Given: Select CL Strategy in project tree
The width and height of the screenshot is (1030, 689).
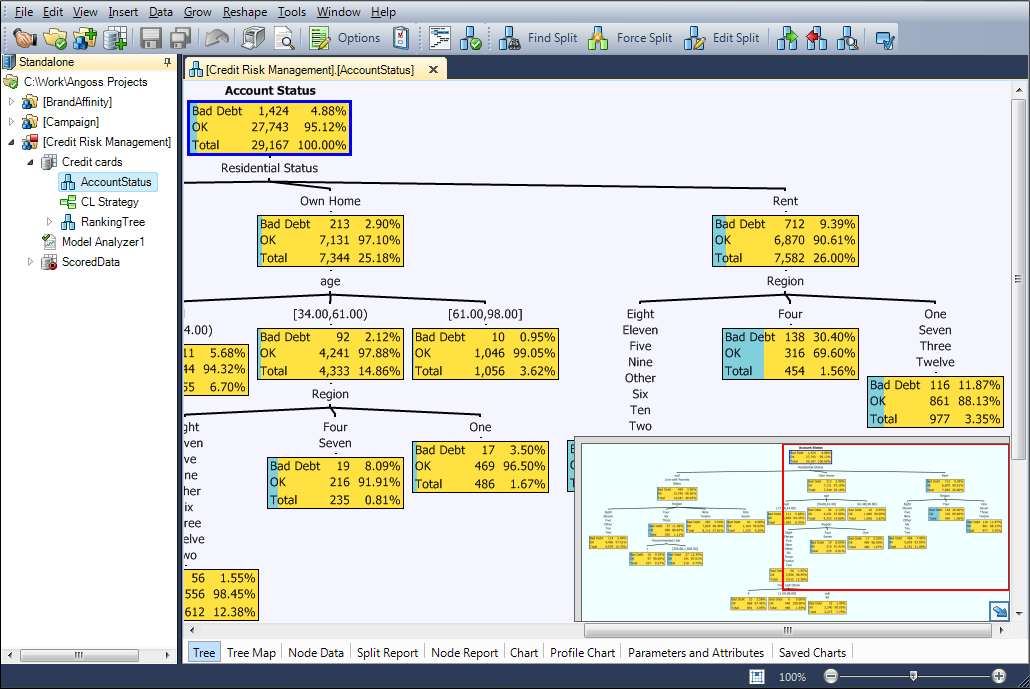Looking at the screenshot, I should click(x=109, y=202).
